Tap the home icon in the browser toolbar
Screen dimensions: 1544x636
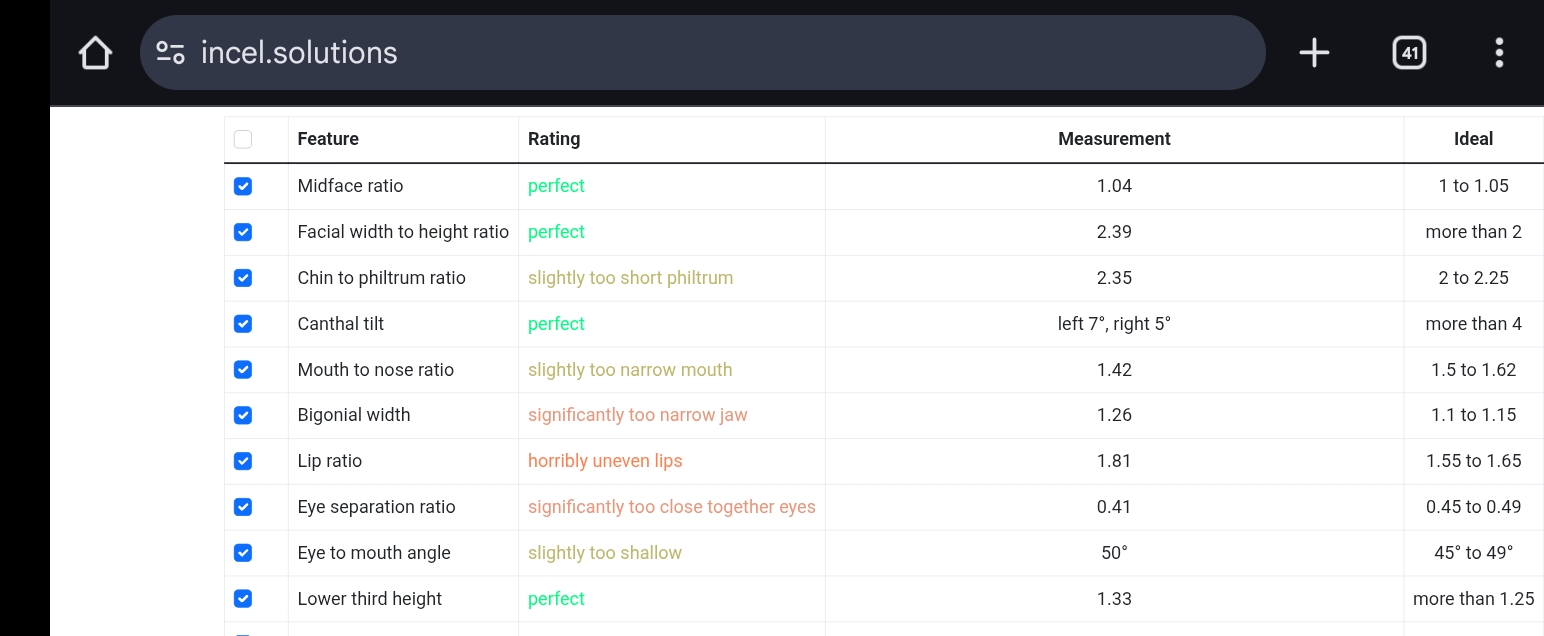95,52
